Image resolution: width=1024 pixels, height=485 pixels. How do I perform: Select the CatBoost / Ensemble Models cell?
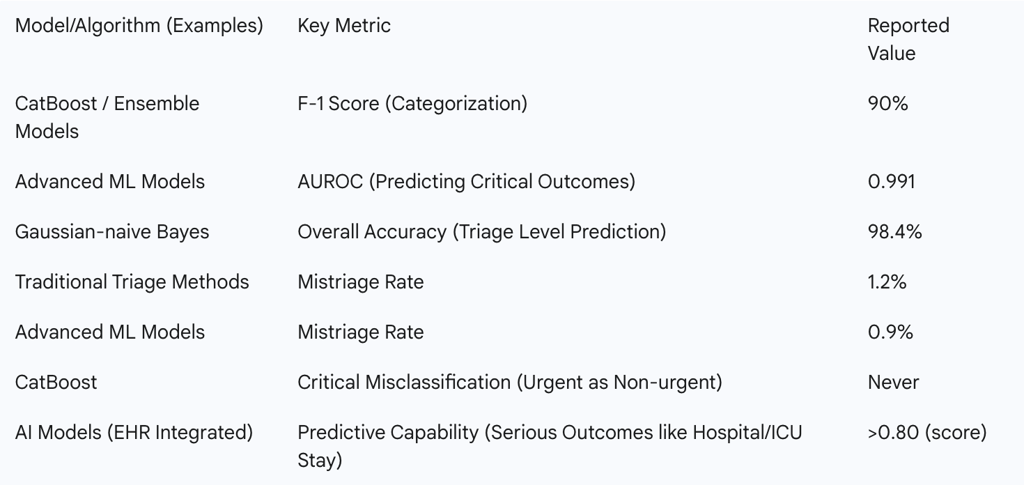click(x=107, y=117)
